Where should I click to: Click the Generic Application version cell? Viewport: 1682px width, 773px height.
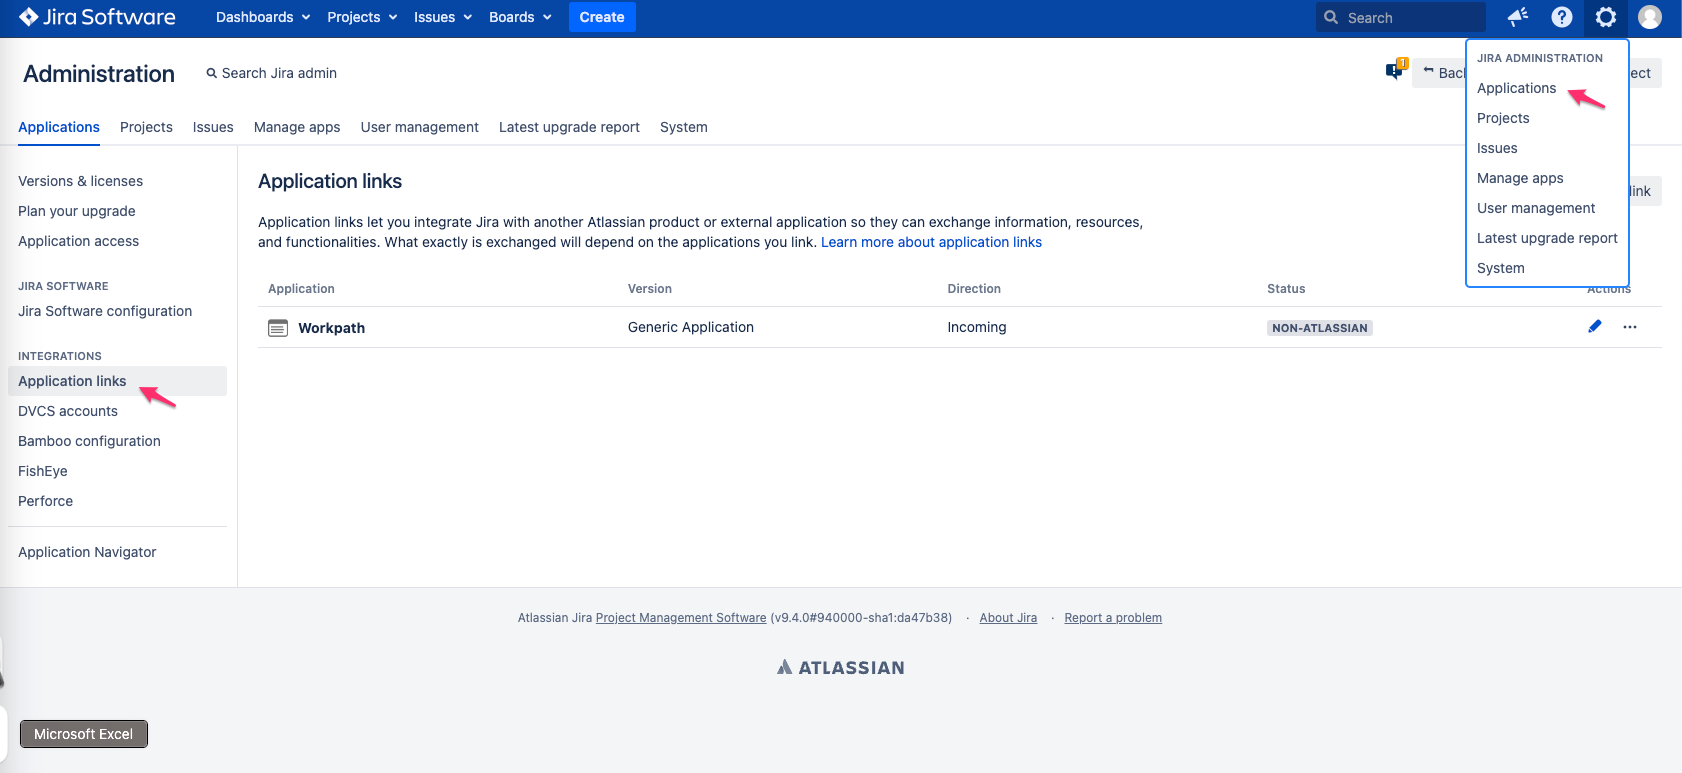point(691,327)
